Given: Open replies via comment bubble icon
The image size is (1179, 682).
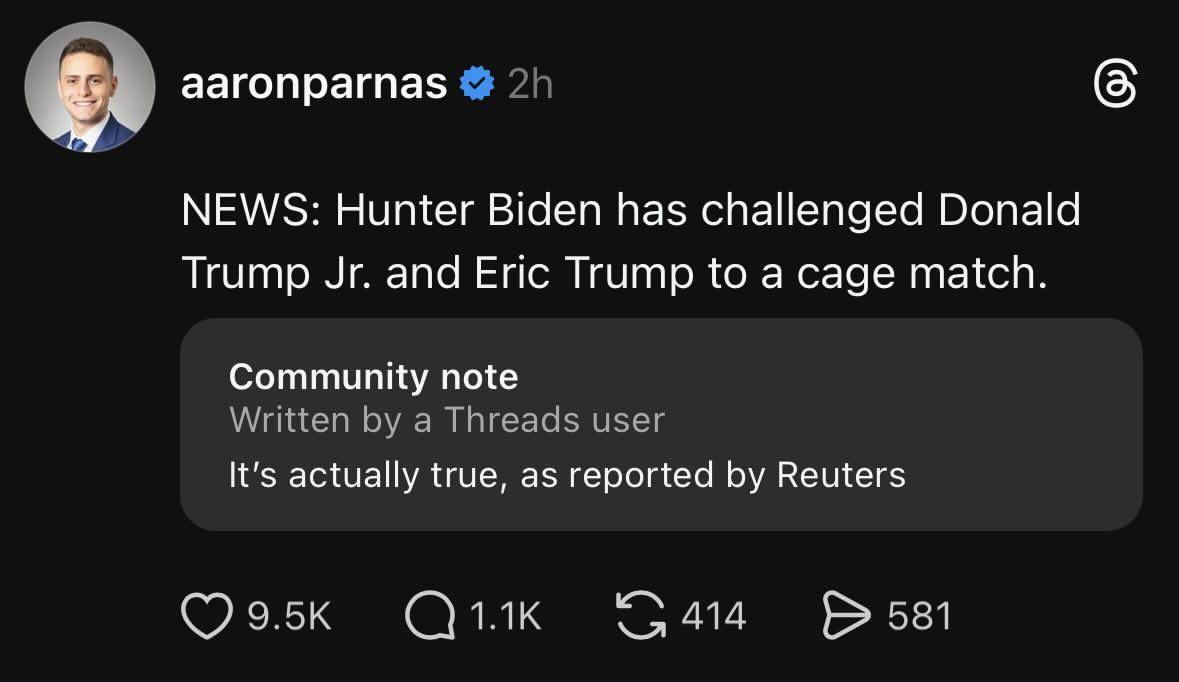Looking at the screenshot, I should [428, 616].
